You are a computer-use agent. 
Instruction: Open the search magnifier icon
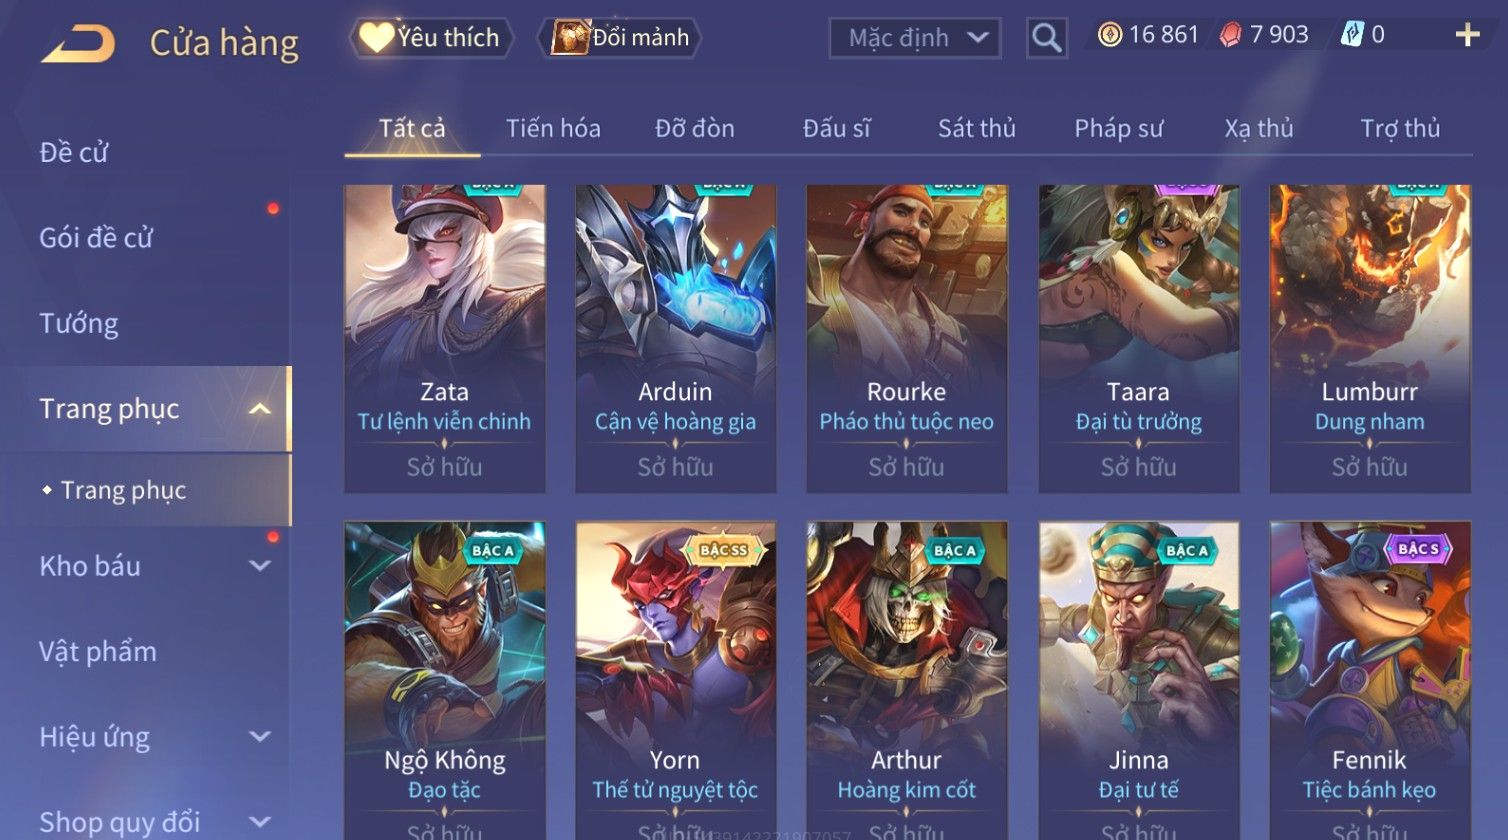point(1046,38)
